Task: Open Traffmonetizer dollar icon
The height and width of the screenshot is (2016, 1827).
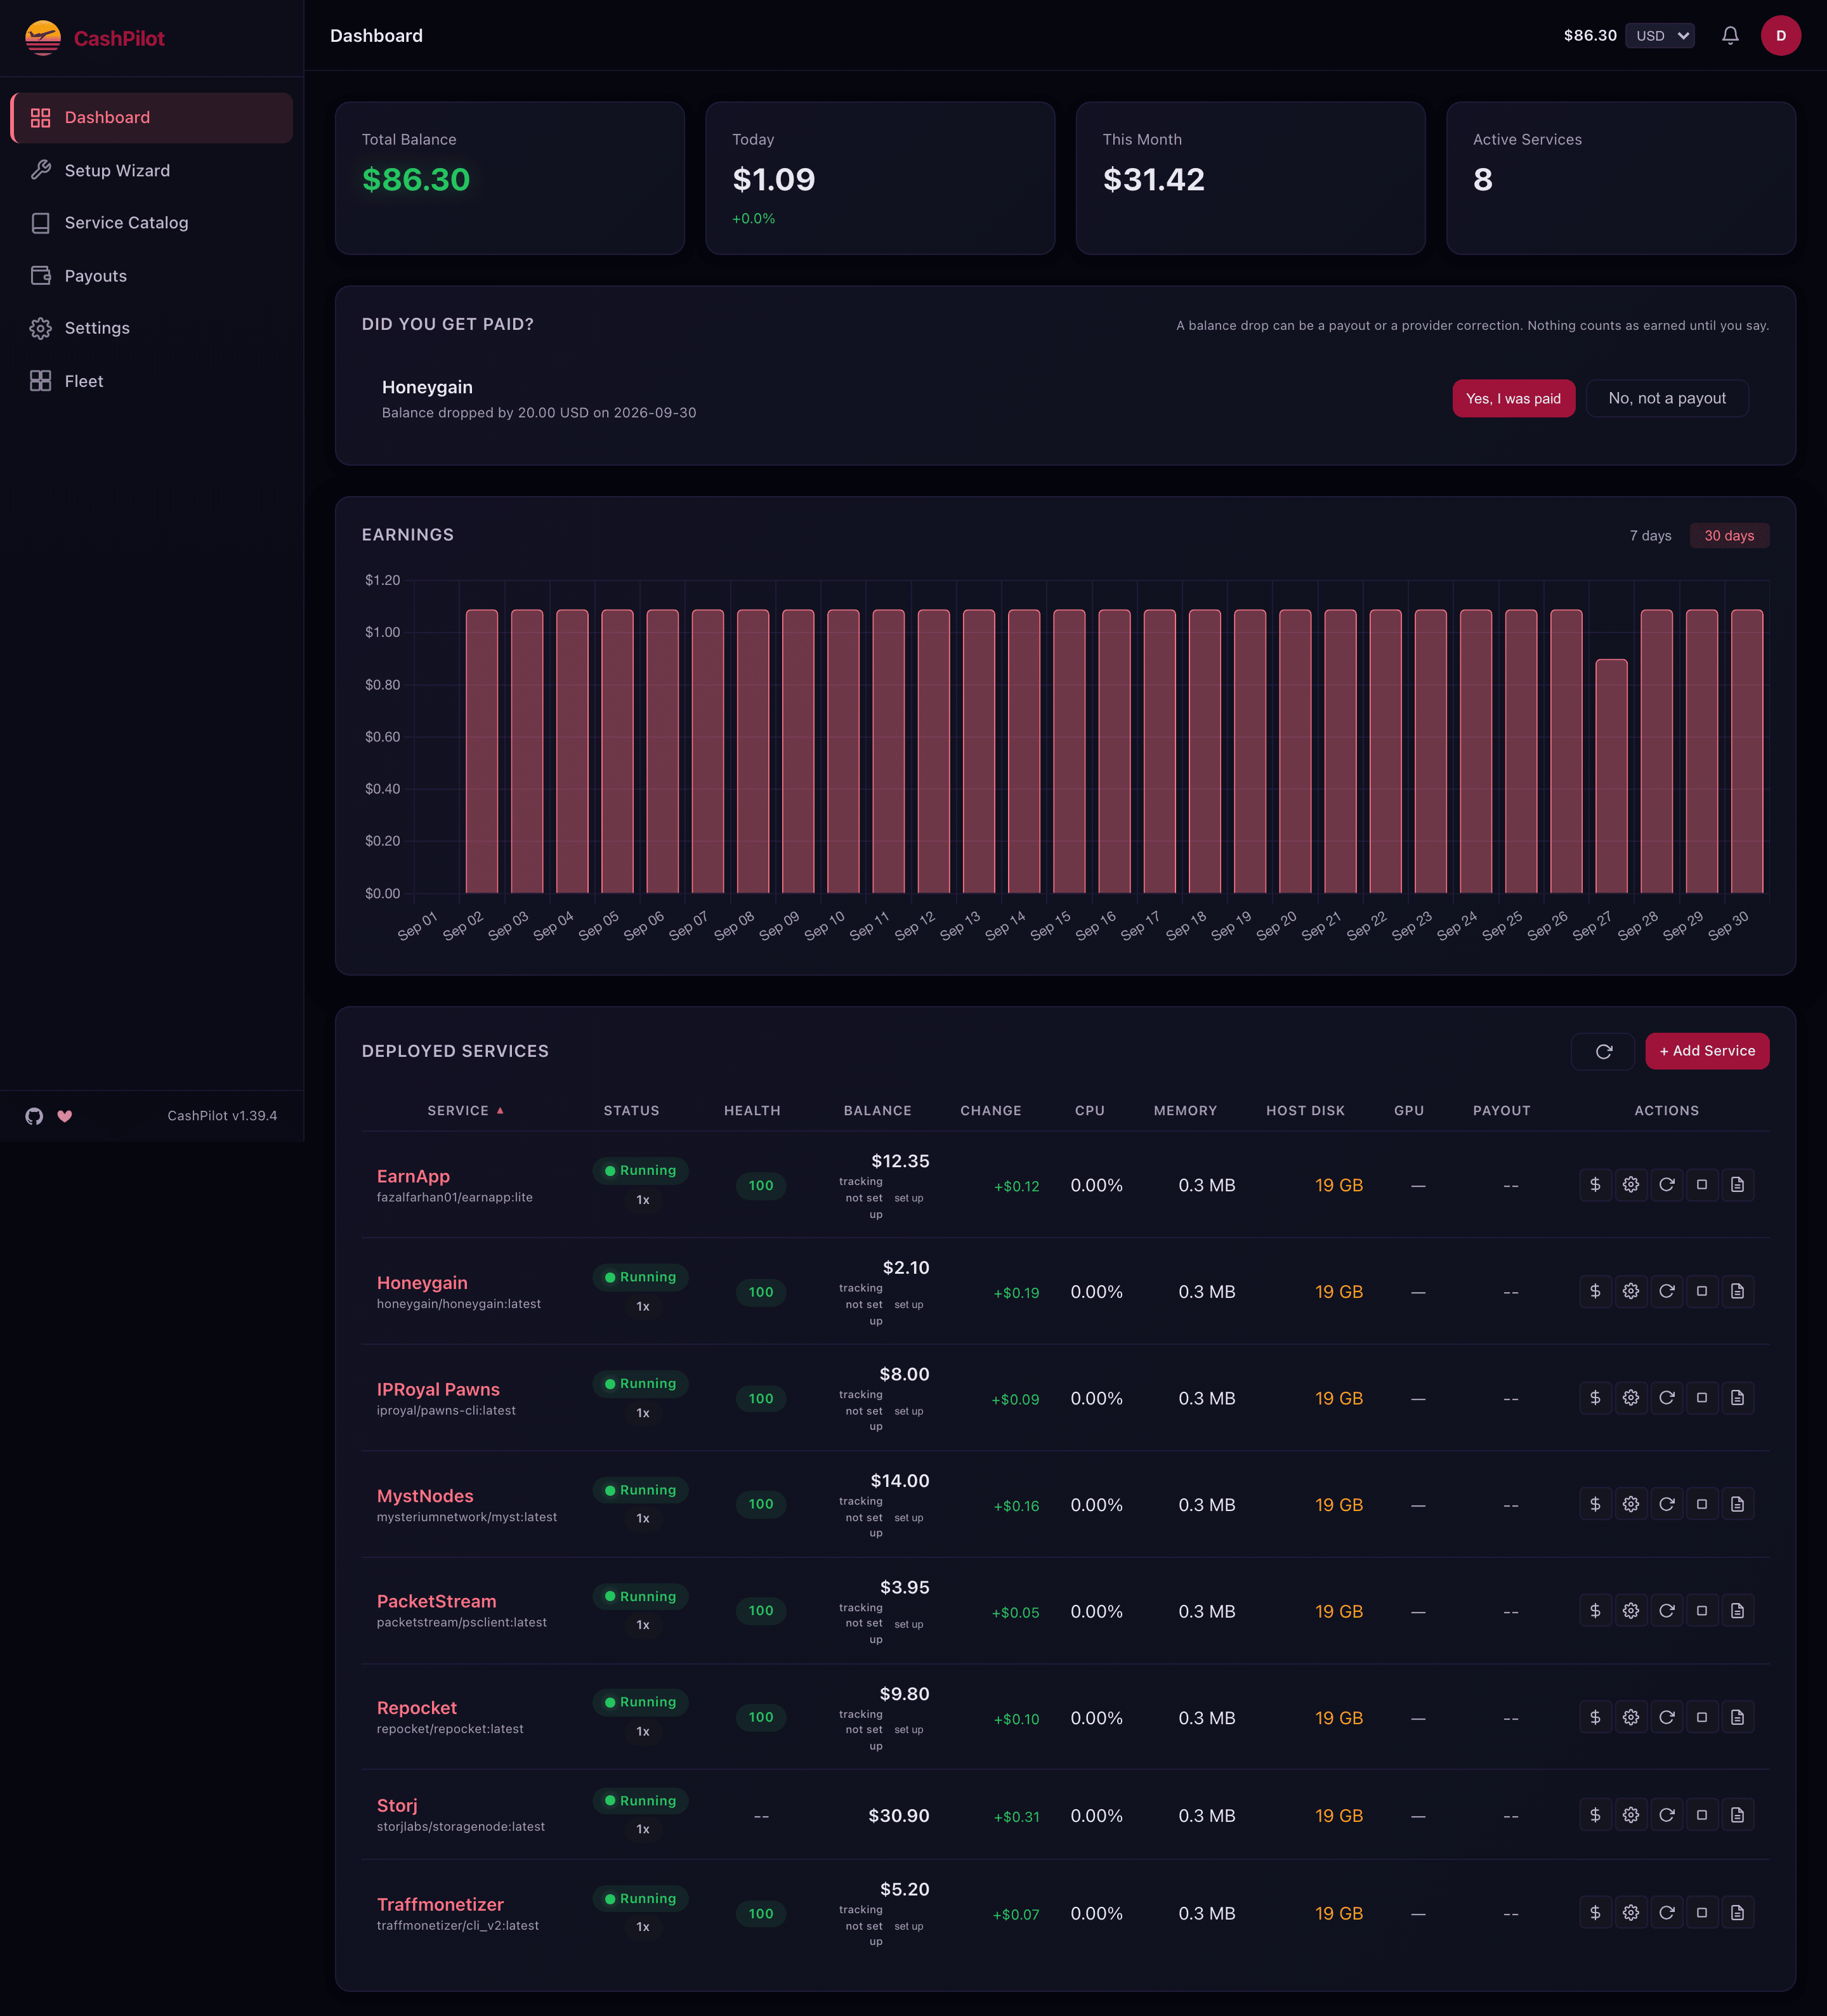Action: coord(1595,1913)
